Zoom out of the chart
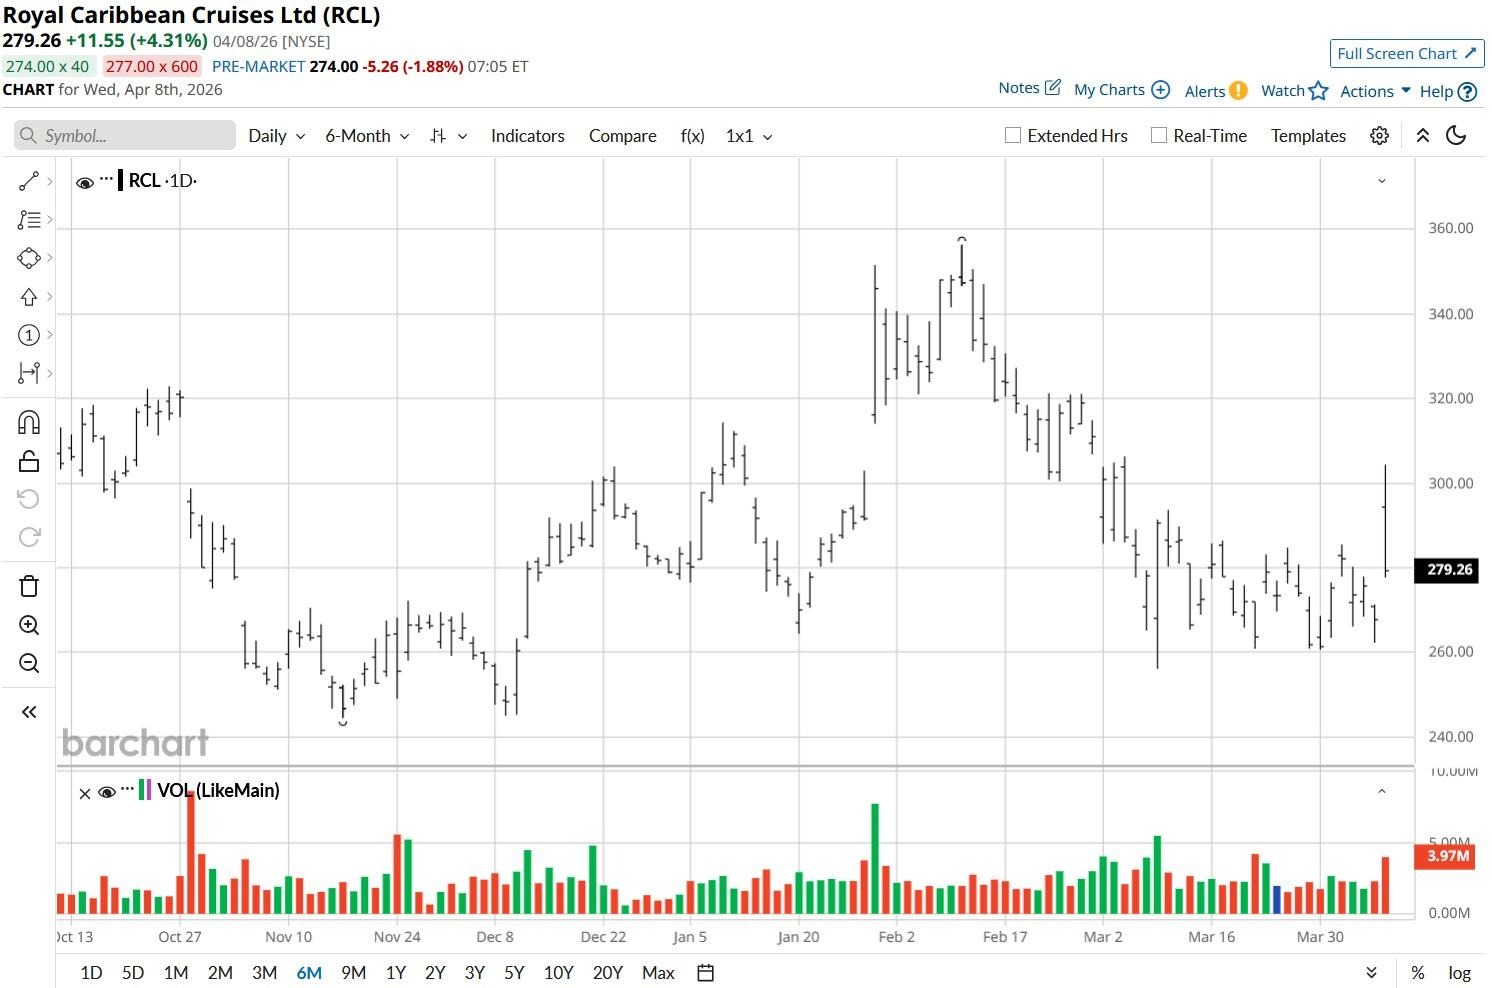 29,663
